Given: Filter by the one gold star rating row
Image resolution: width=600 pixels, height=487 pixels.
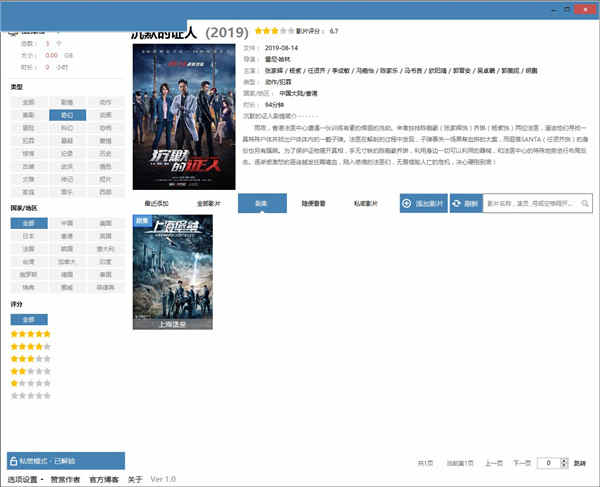Looking at the screenshot, I should tap(31, 383).
